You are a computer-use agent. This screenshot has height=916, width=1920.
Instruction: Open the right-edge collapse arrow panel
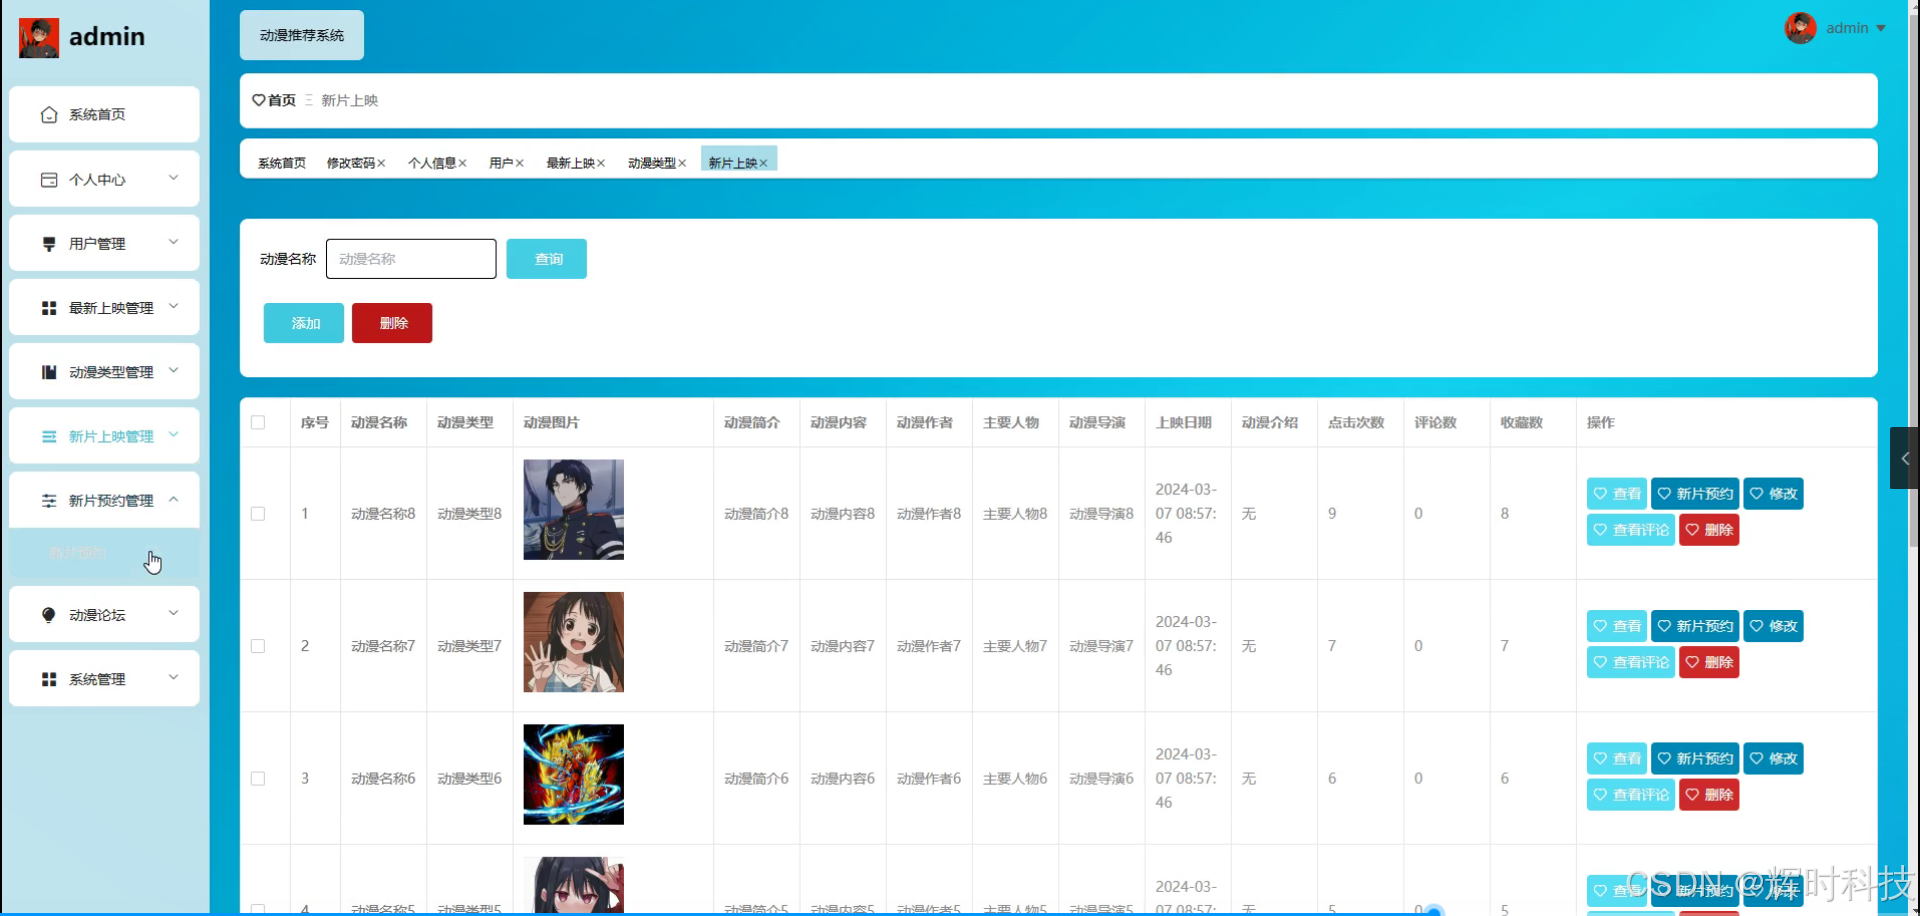pos(1904,458)
